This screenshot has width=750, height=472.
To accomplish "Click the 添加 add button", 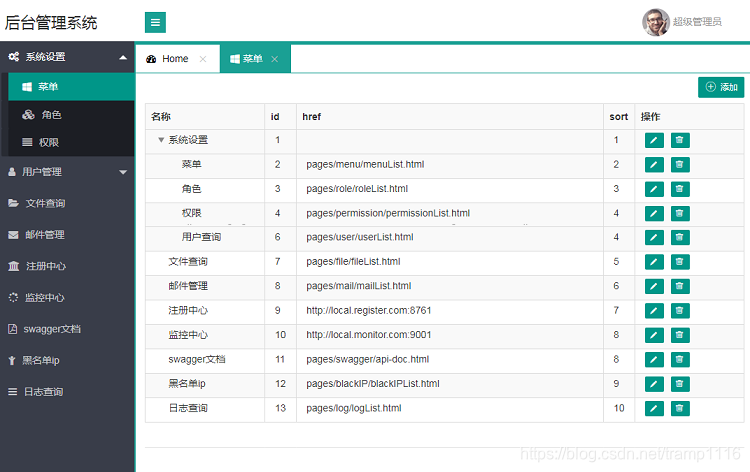I will click(721, 87).
